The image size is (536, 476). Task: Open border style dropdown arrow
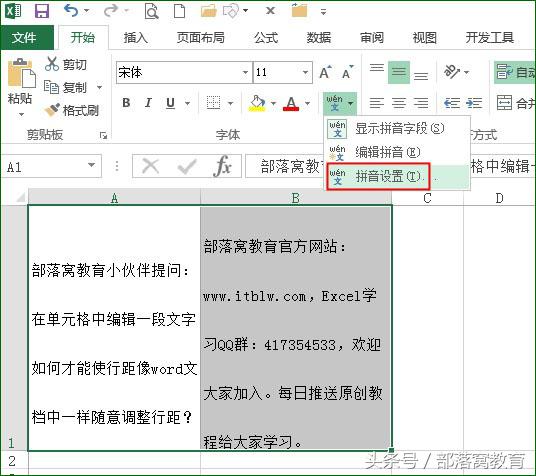point(231,103)
